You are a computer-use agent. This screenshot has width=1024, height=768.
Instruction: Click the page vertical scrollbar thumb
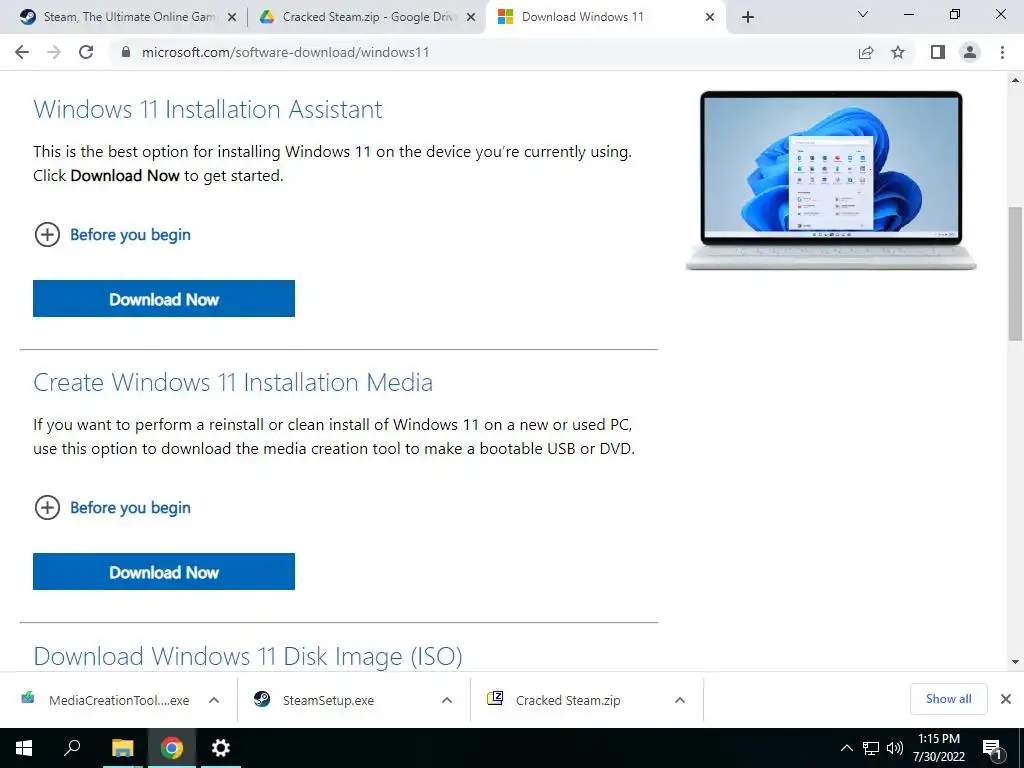1015,273
